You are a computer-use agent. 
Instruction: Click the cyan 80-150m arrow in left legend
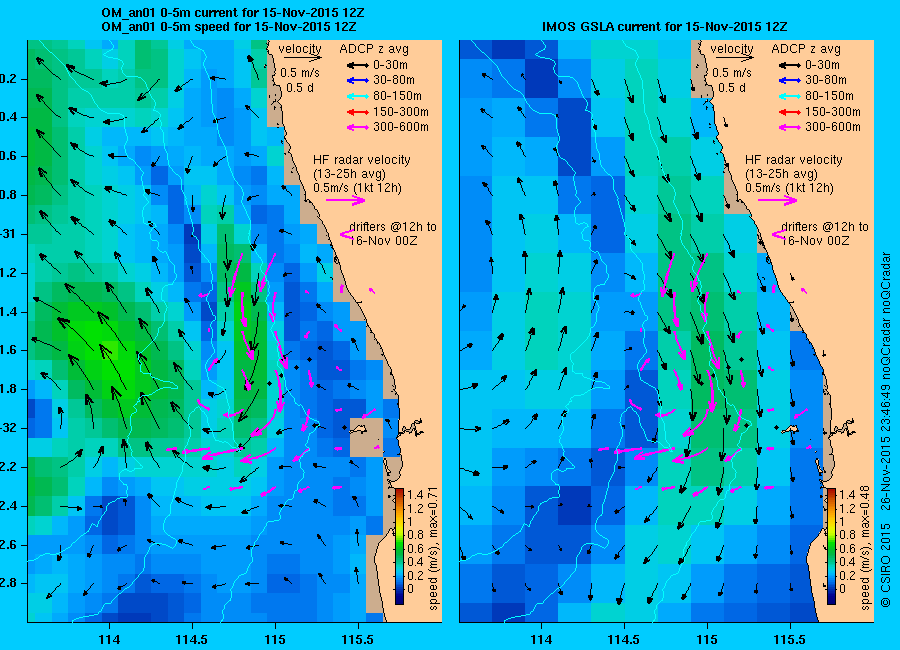358,96
